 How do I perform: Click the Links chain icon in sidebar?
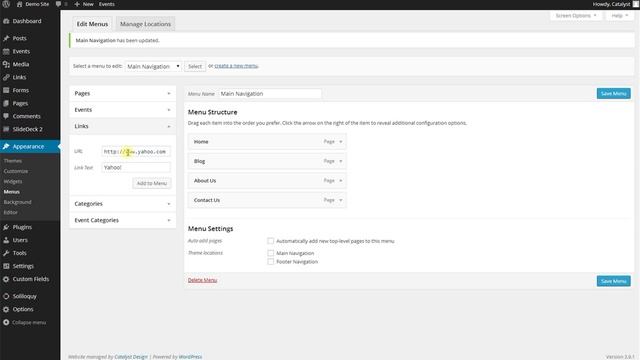pyautogui.click(x=6, y=77)
